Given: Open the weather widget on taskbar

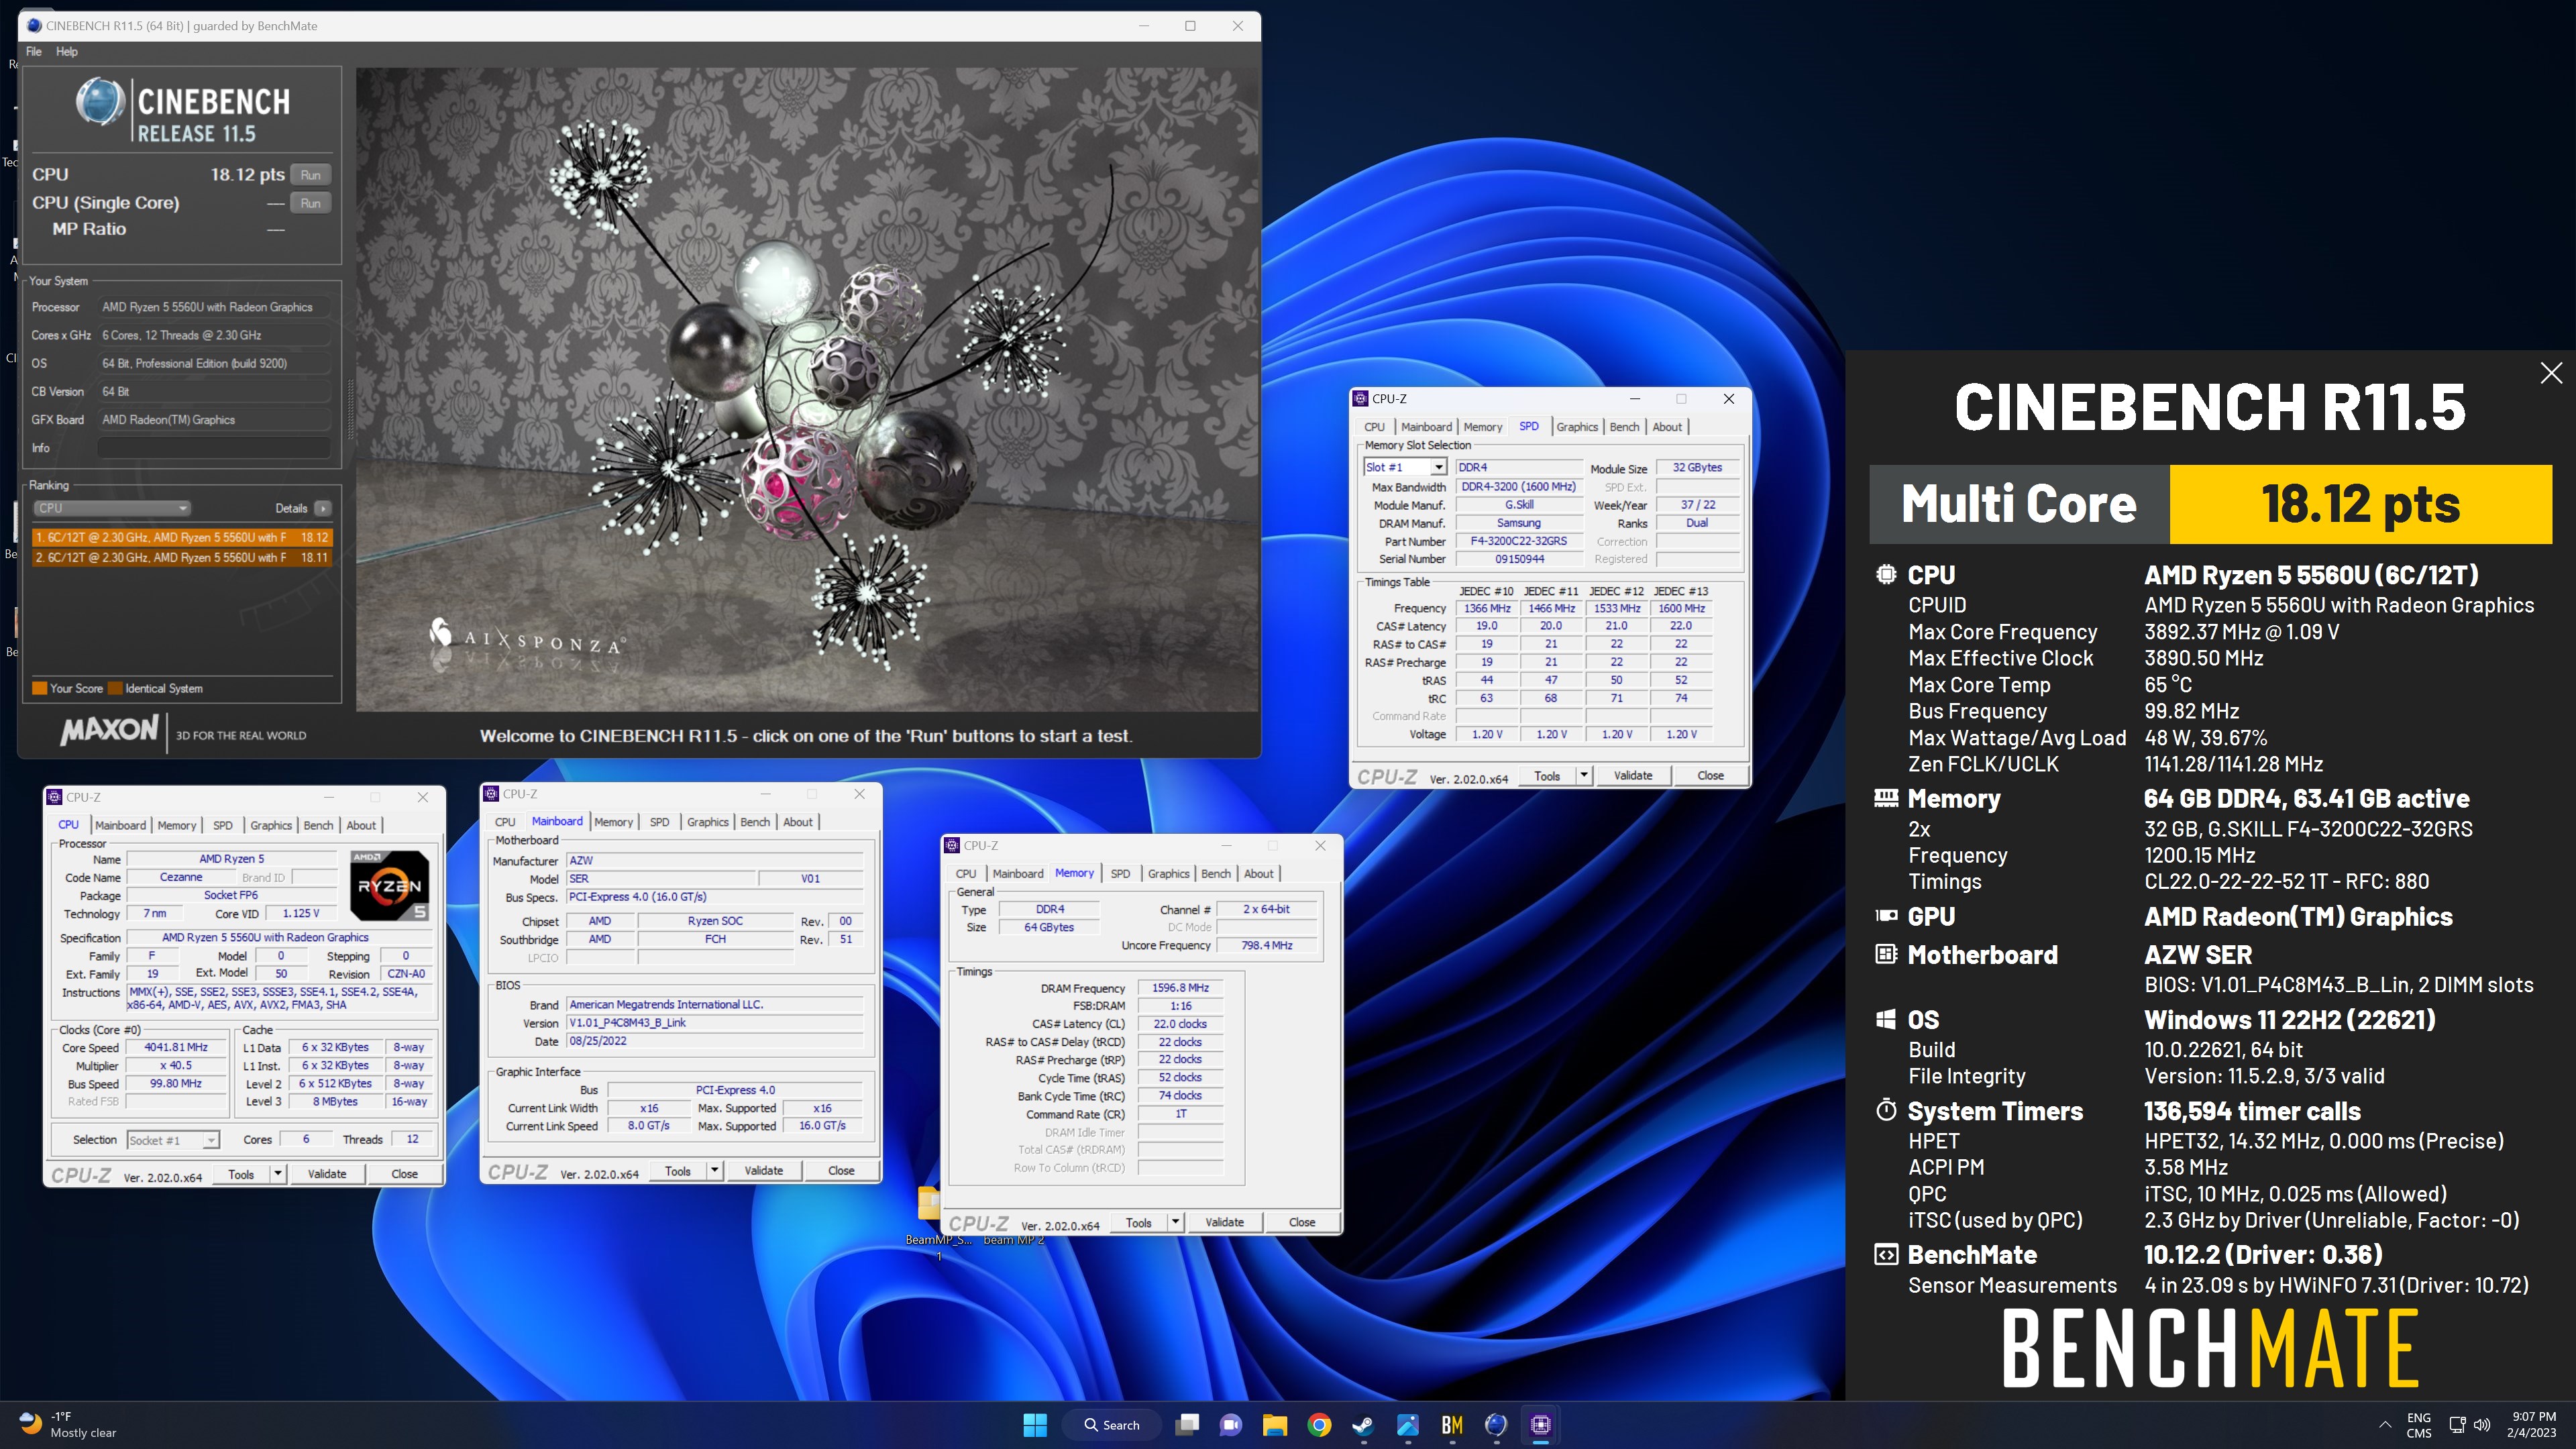Looking at the screenshot, I should pyautogui.click(x=68, y=1425).
